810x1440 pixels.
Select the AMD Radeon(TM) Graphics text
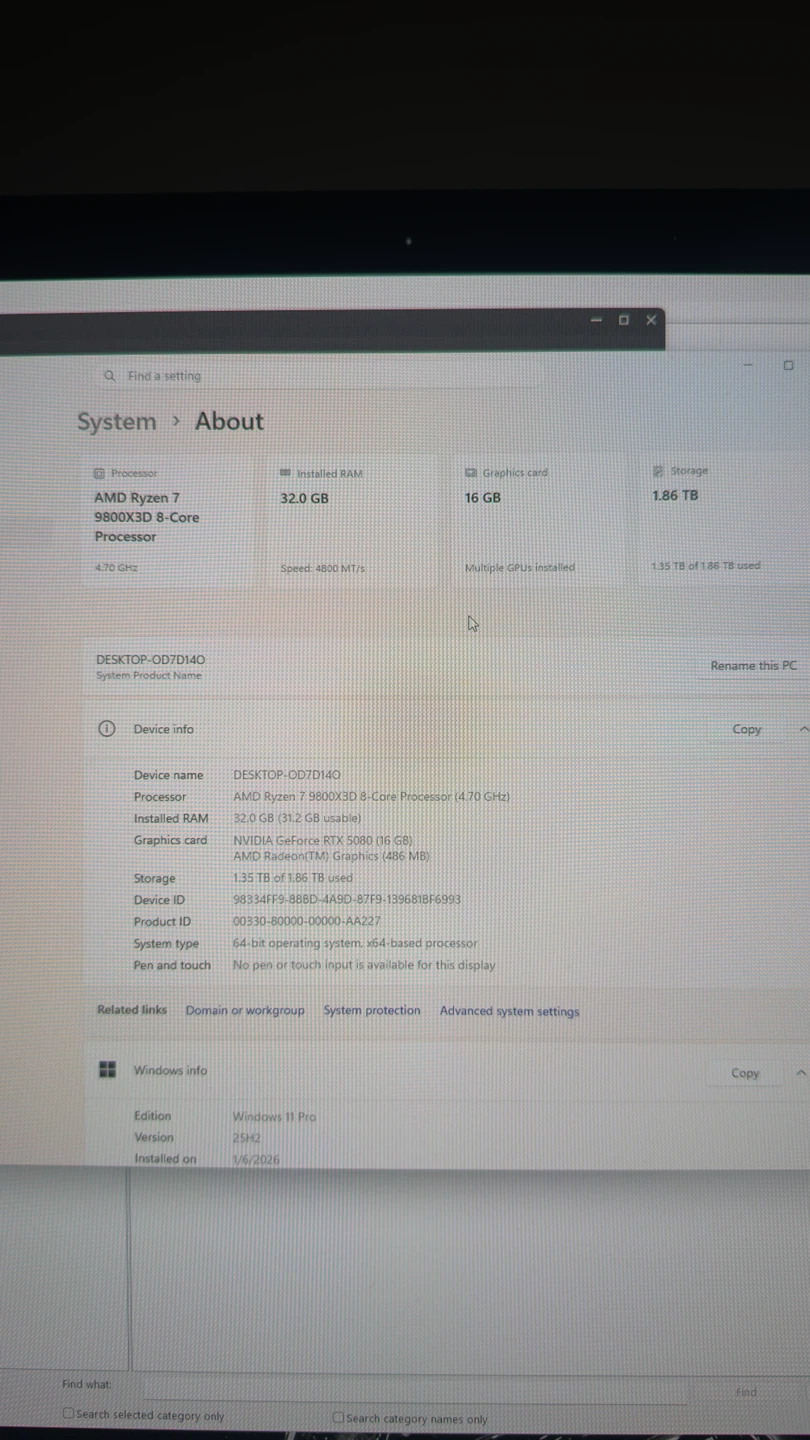point(332,856)
